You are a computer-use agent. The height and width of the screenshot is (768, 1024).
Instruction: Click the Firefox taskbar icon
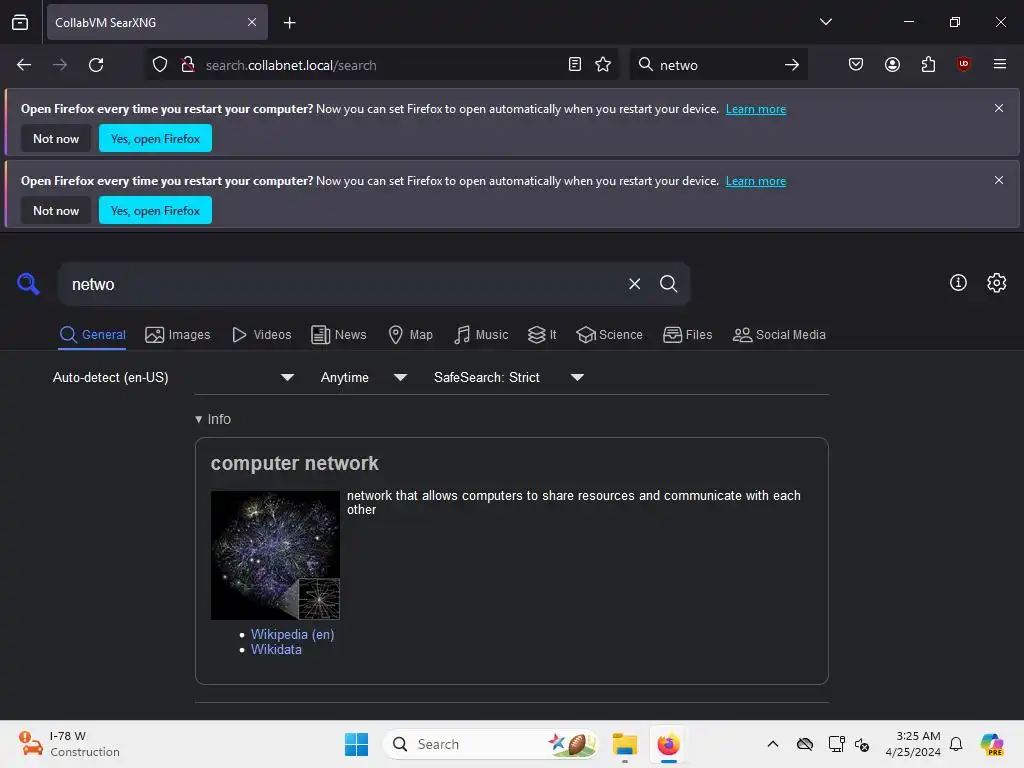tap(668, 744)
